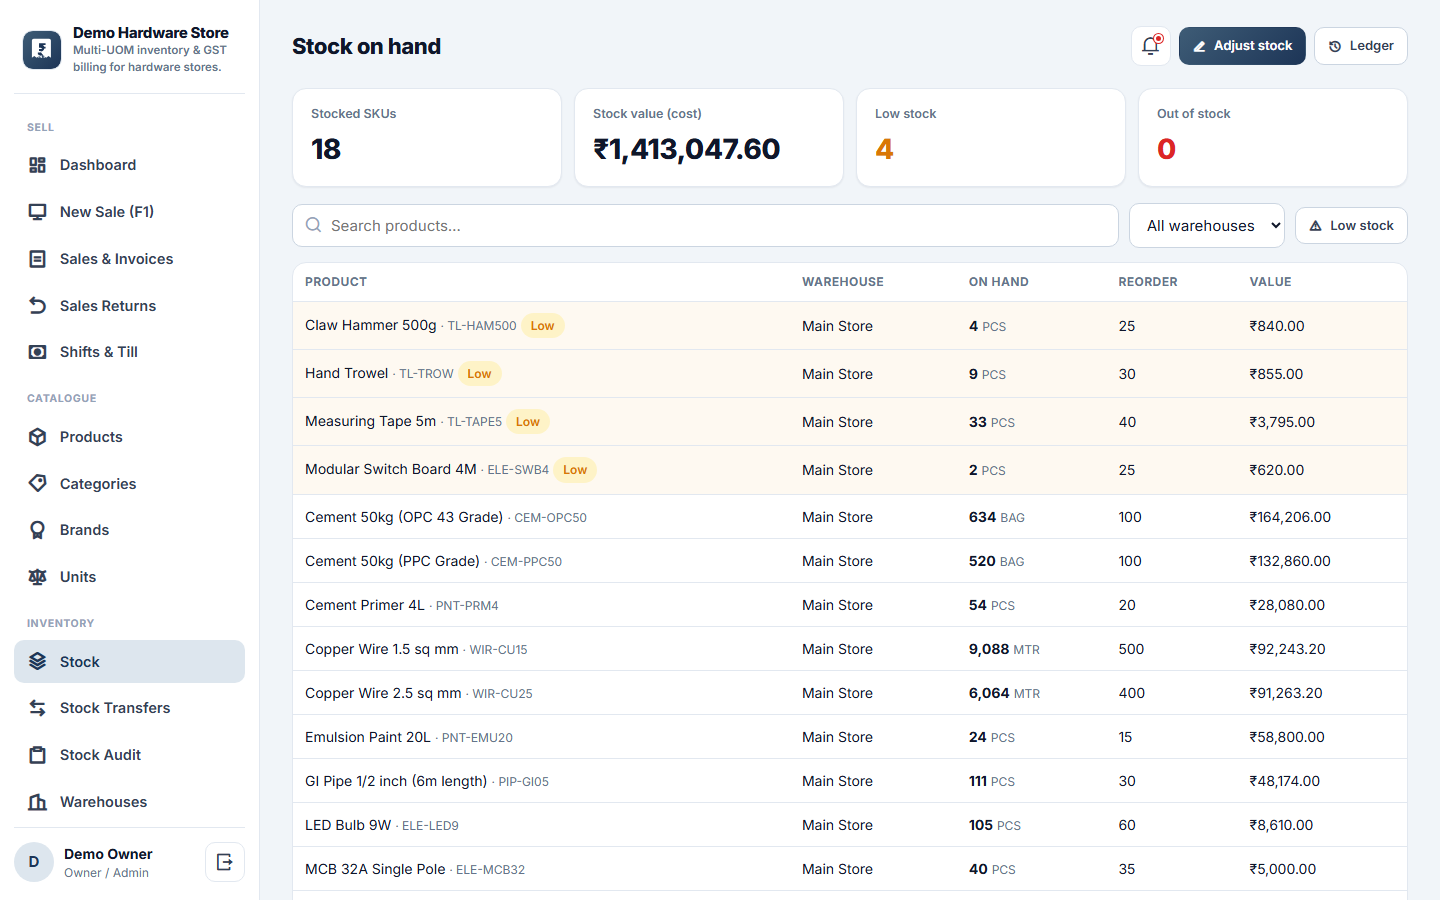This screenshot has height=900, width=1440.
Task: Select Measuring Tape 5m product
Action: pyautogui.click(x=370, y=421)
